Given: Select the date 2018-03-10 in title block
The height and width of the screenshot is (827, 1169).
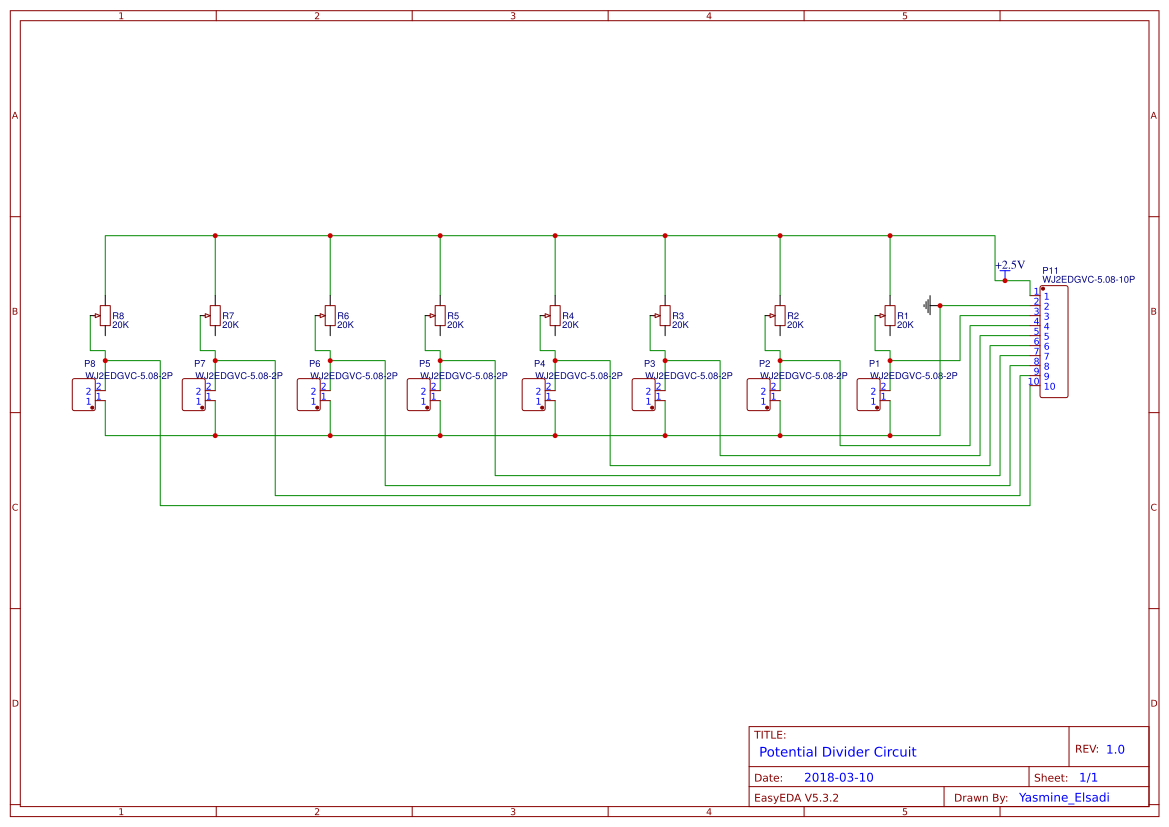Looking at the screenshot, I should tap(839, 776).
